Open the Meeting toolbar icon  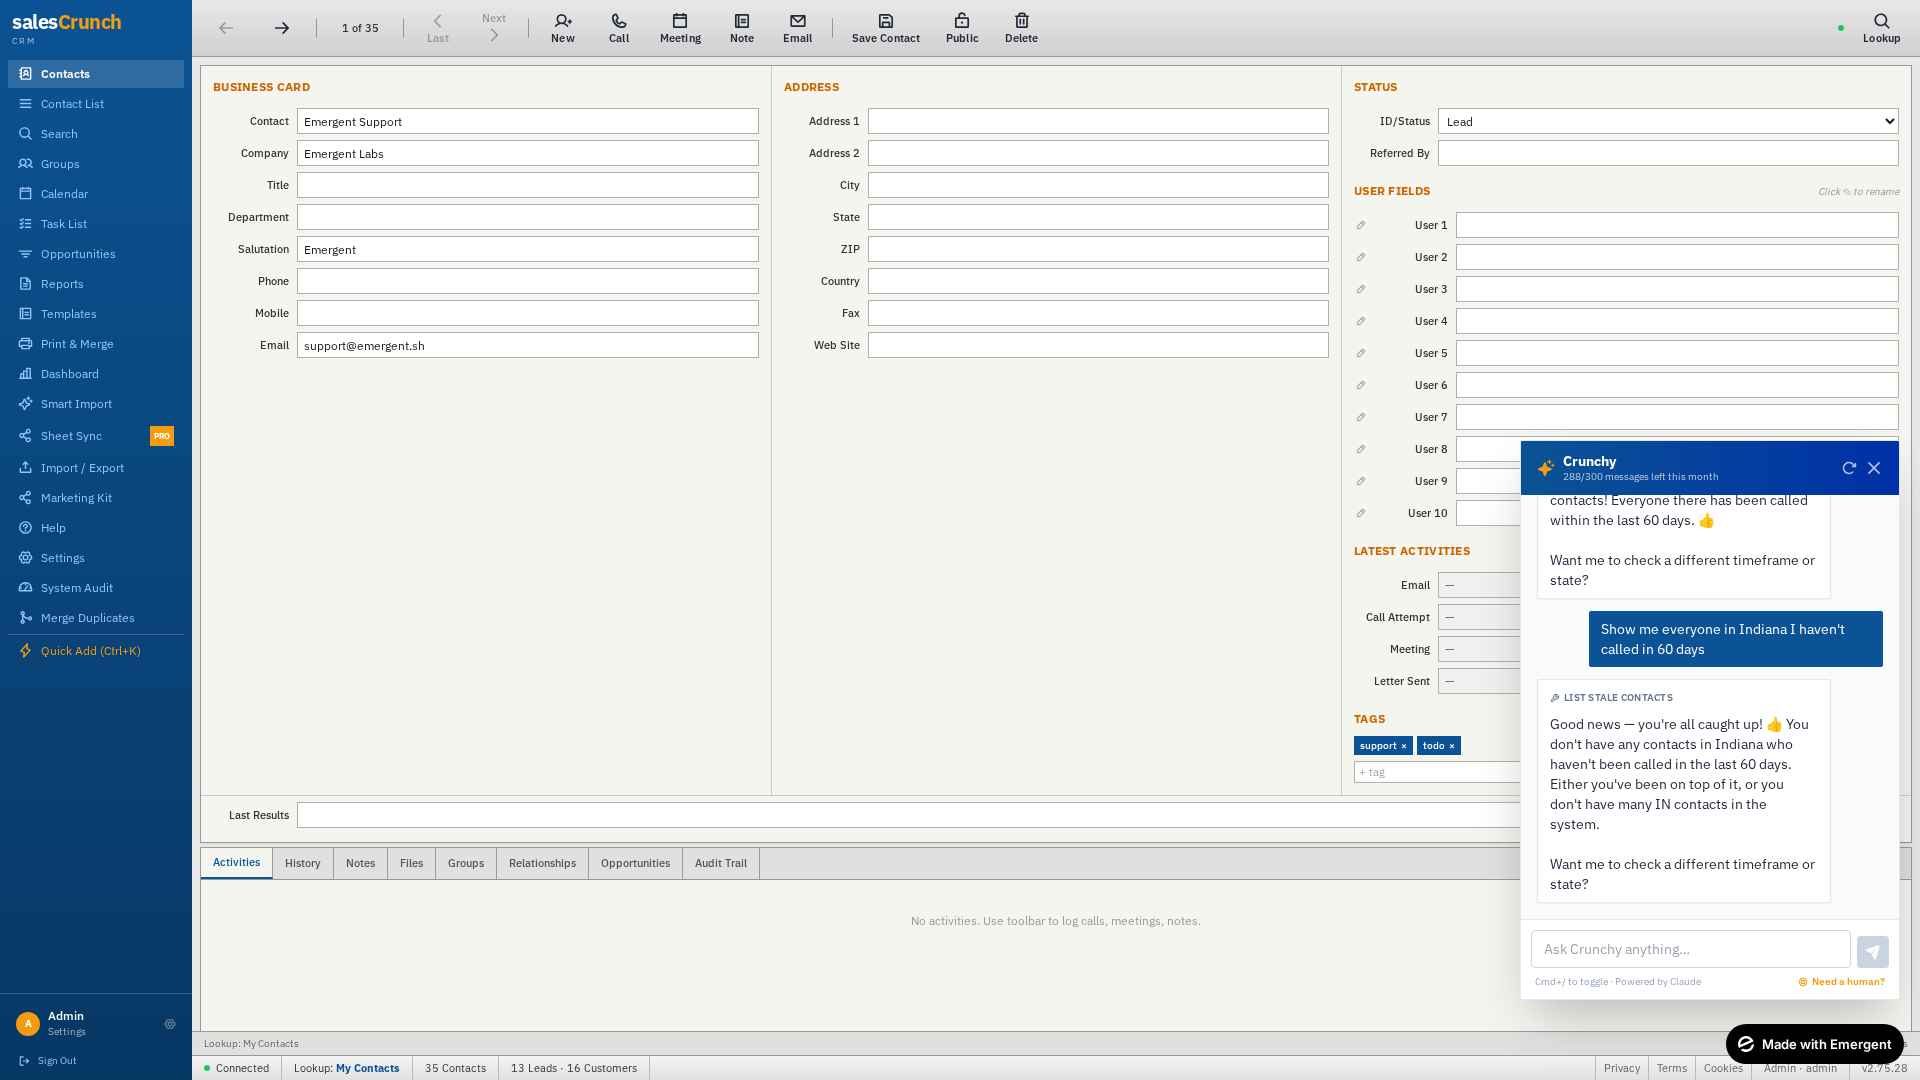[680, 28]
